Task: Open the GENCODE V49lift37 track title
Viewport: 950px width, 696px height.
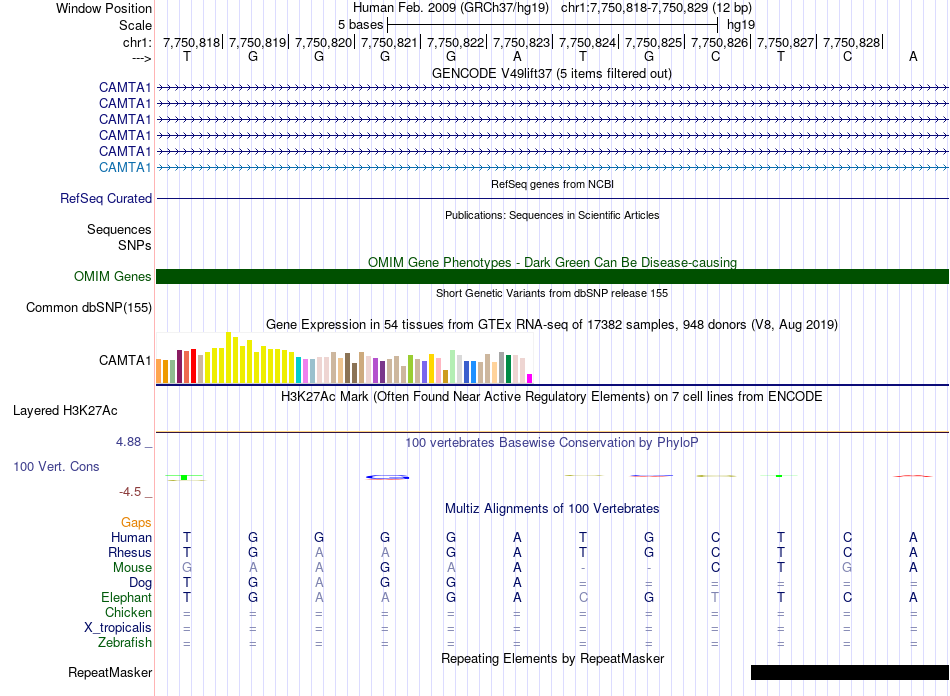Action: [552, 73]
